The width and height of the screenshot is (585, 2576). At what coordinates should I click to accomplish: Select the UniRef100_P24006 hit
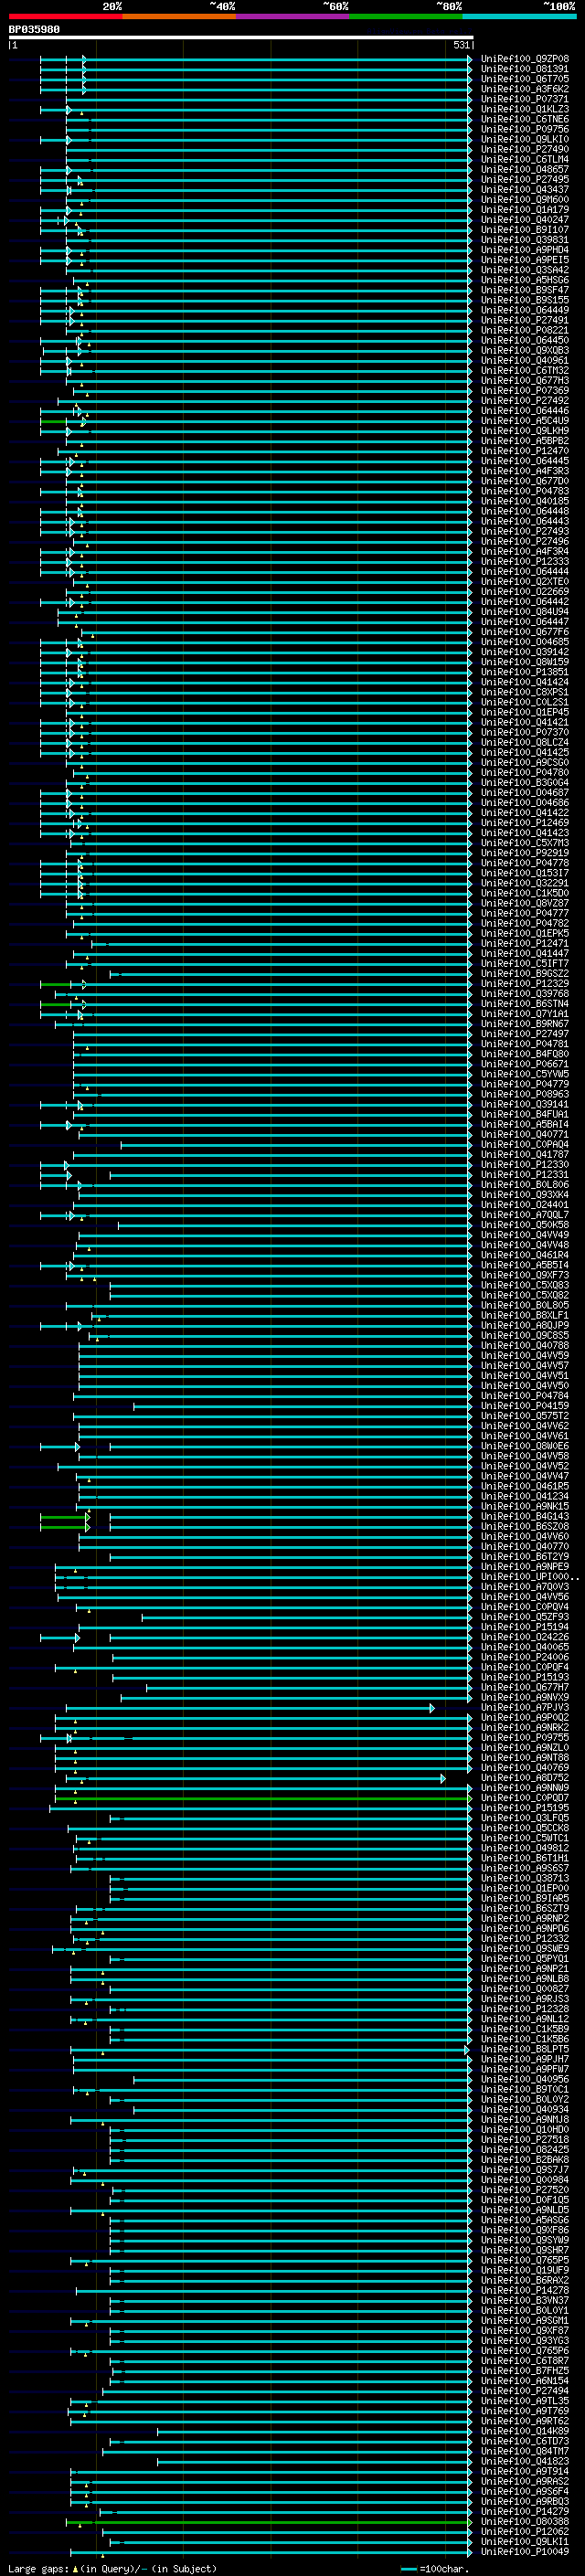coord(525,1657)
